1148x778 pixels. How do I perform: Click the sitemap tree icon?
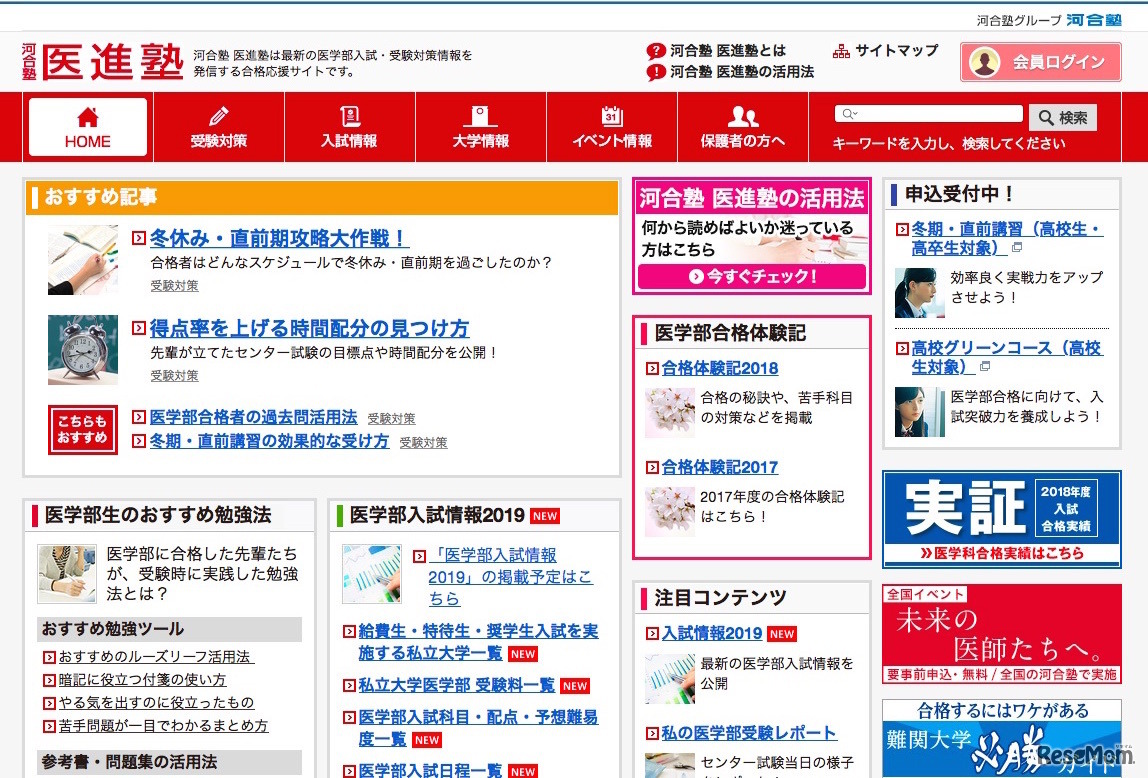[841, 51]
